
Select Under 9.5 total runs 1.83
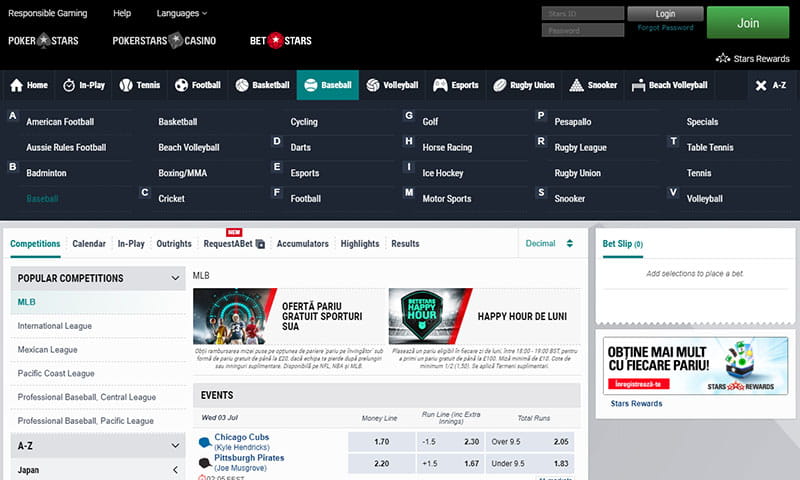(530, 463)
